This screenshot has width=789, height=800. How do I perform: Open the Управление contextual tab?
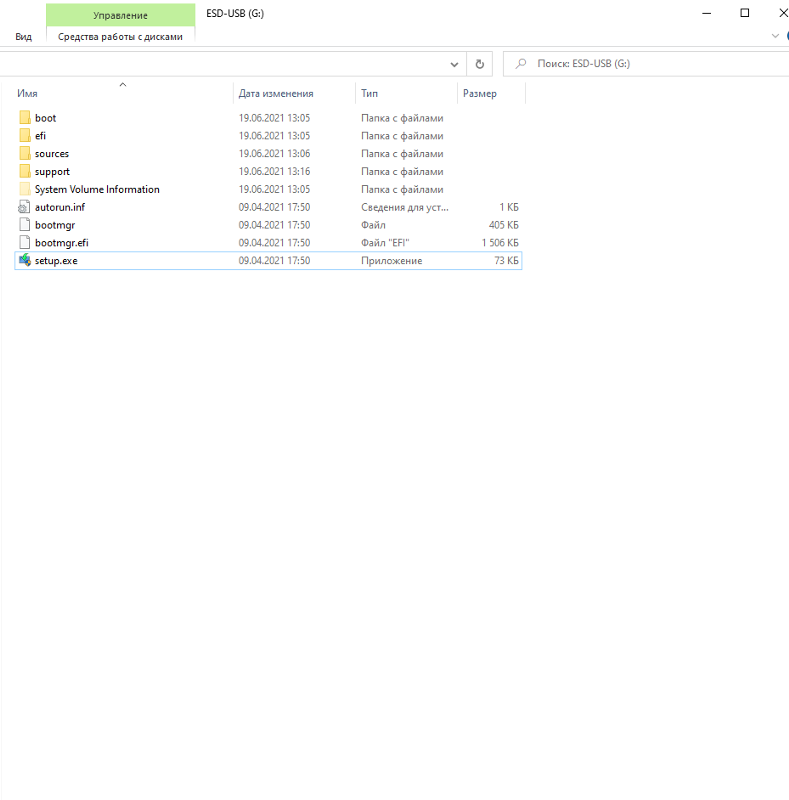120,15
